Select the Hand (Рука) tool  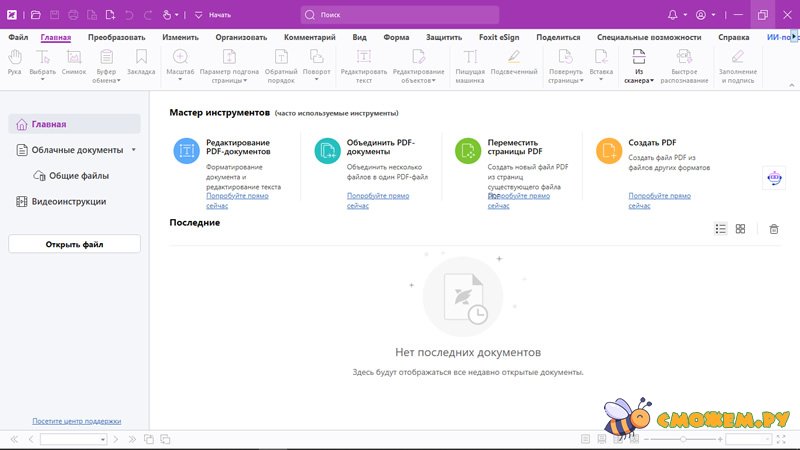[14, 63]
